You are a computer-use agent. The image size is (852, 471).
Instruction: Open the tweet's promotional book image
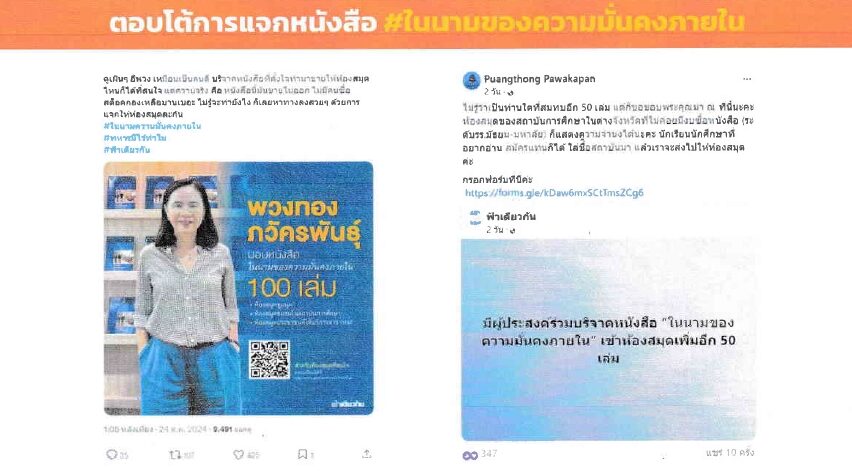point(239,288)
